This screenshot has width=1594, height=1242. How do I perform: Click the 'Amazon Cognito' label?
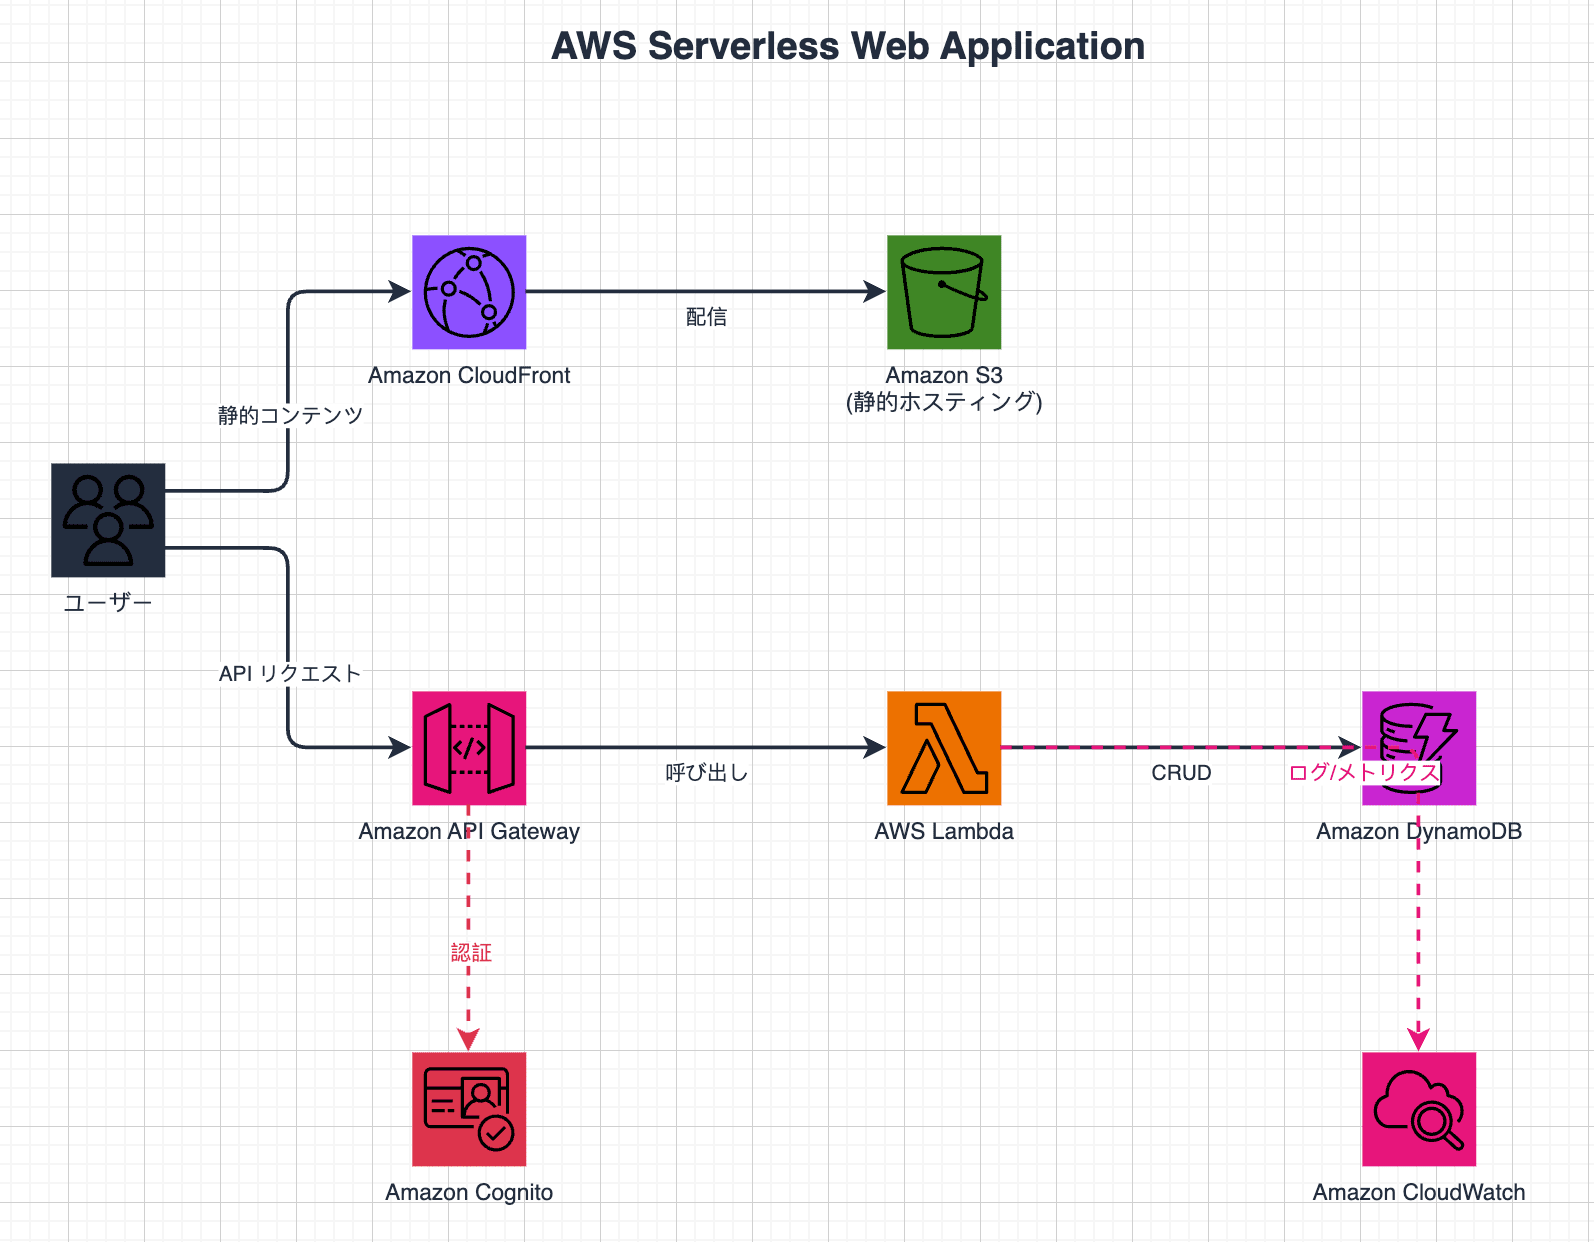click(x=469, y=1192)
